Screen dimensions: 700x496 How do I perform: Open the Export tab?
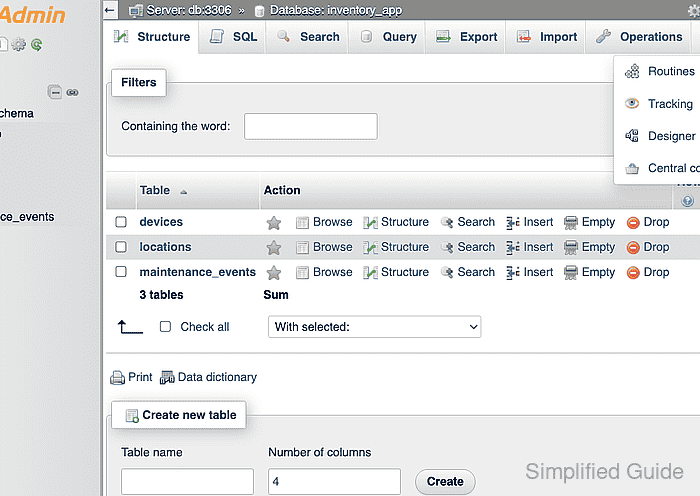(466, 37)
